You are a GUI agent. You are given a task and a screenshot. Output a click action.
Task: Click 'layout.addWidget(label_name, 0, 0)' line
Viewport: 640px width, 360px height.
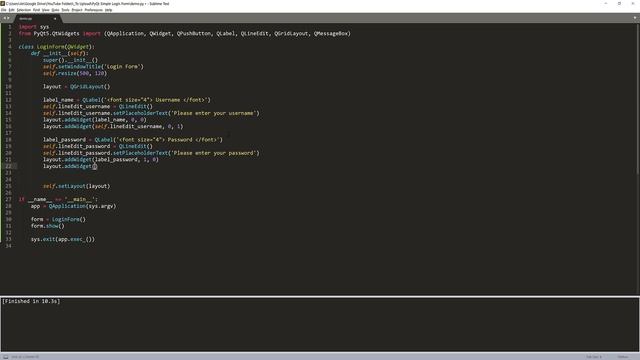tap(95, 120)
